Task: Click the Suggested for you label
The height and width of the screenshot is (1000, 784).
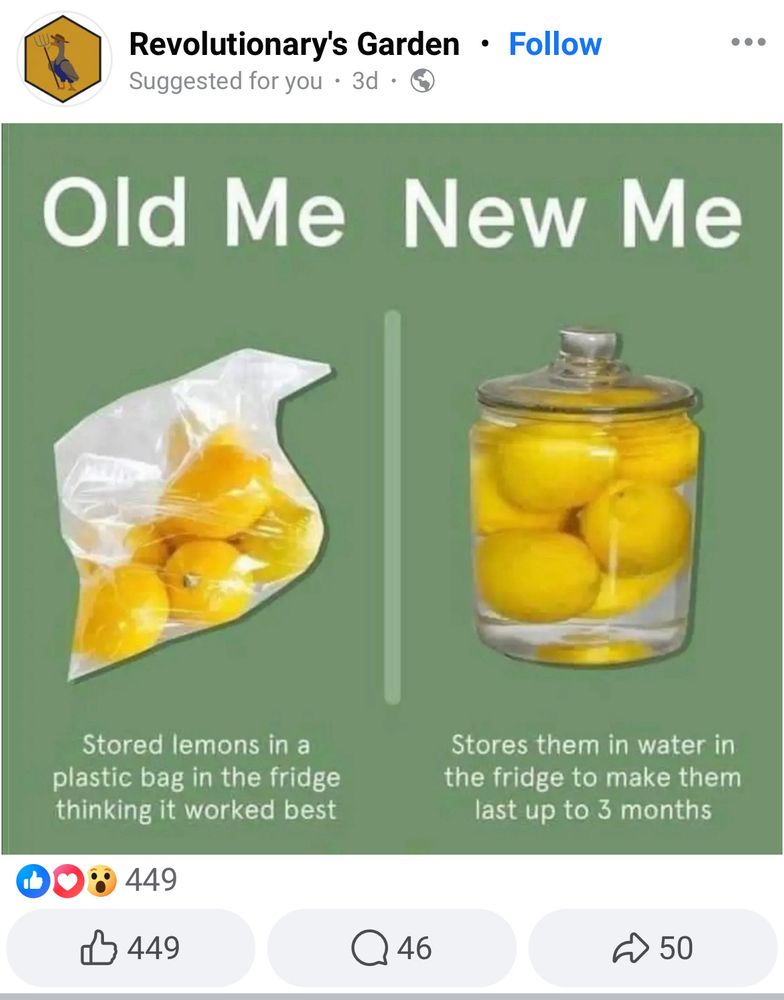Action: (226, 81)
